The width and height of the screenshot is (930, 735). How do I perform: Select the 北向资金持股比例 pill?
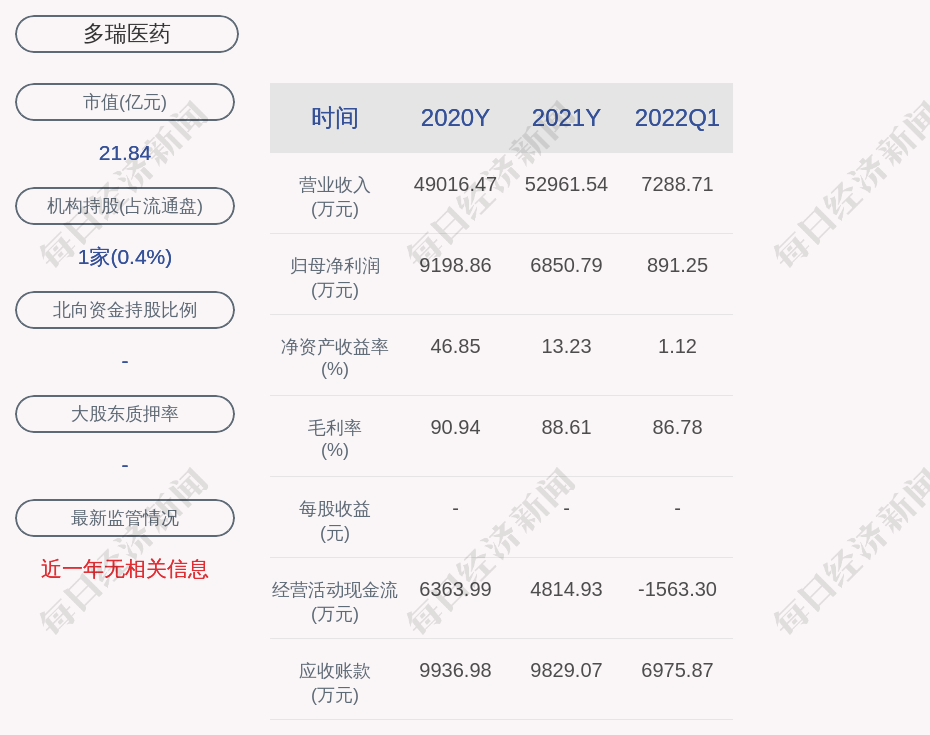click(x=125, y=310)
